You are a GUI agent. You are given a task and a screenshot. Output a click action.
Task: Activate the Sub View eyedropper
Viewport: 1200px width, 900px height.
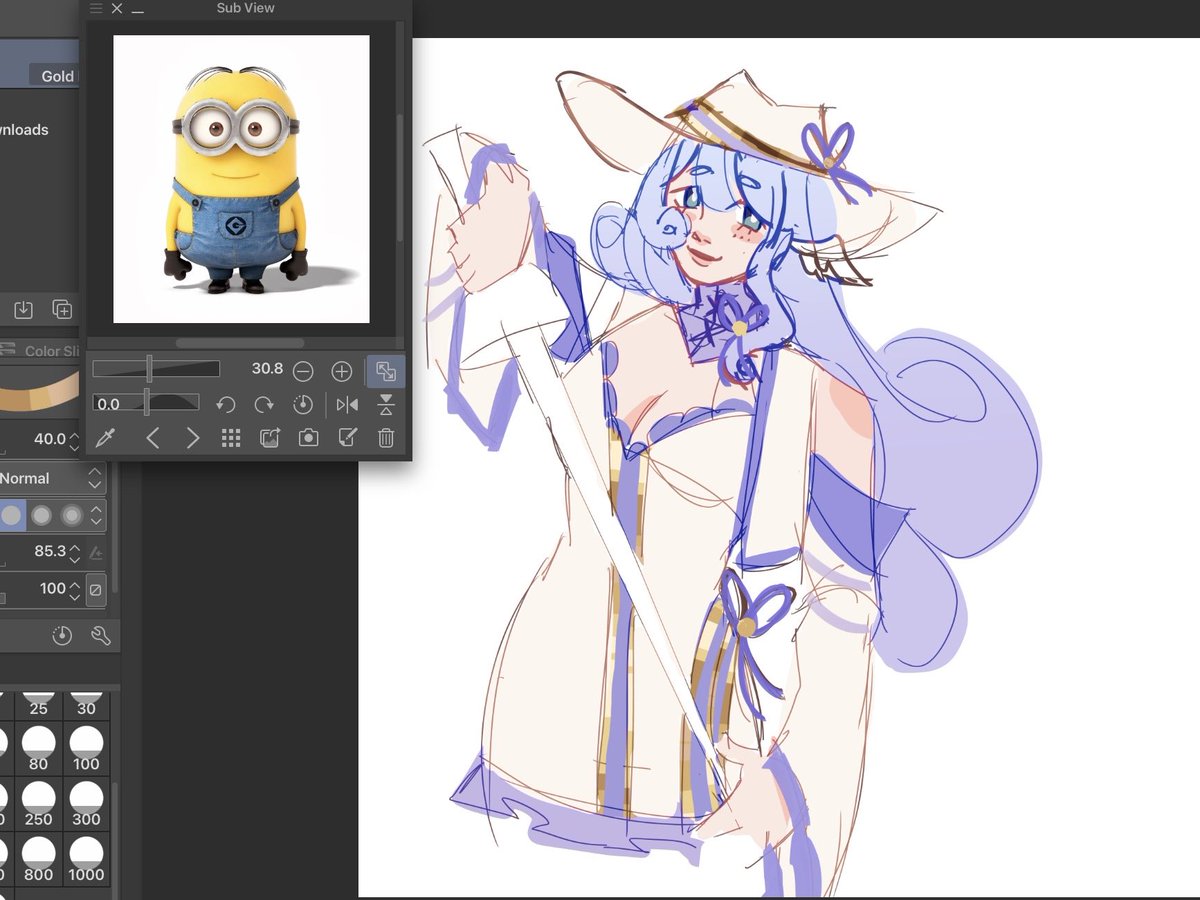(x=104, y=438)
